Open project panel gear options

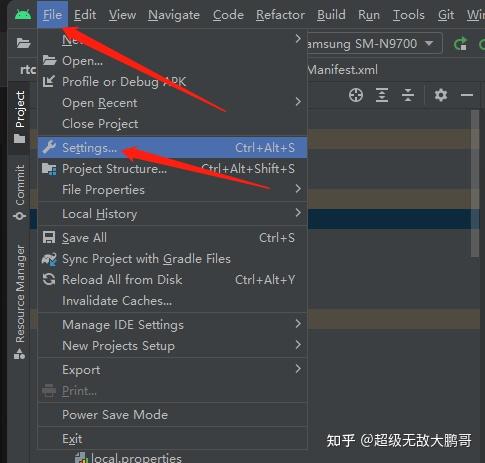(441, 95)
